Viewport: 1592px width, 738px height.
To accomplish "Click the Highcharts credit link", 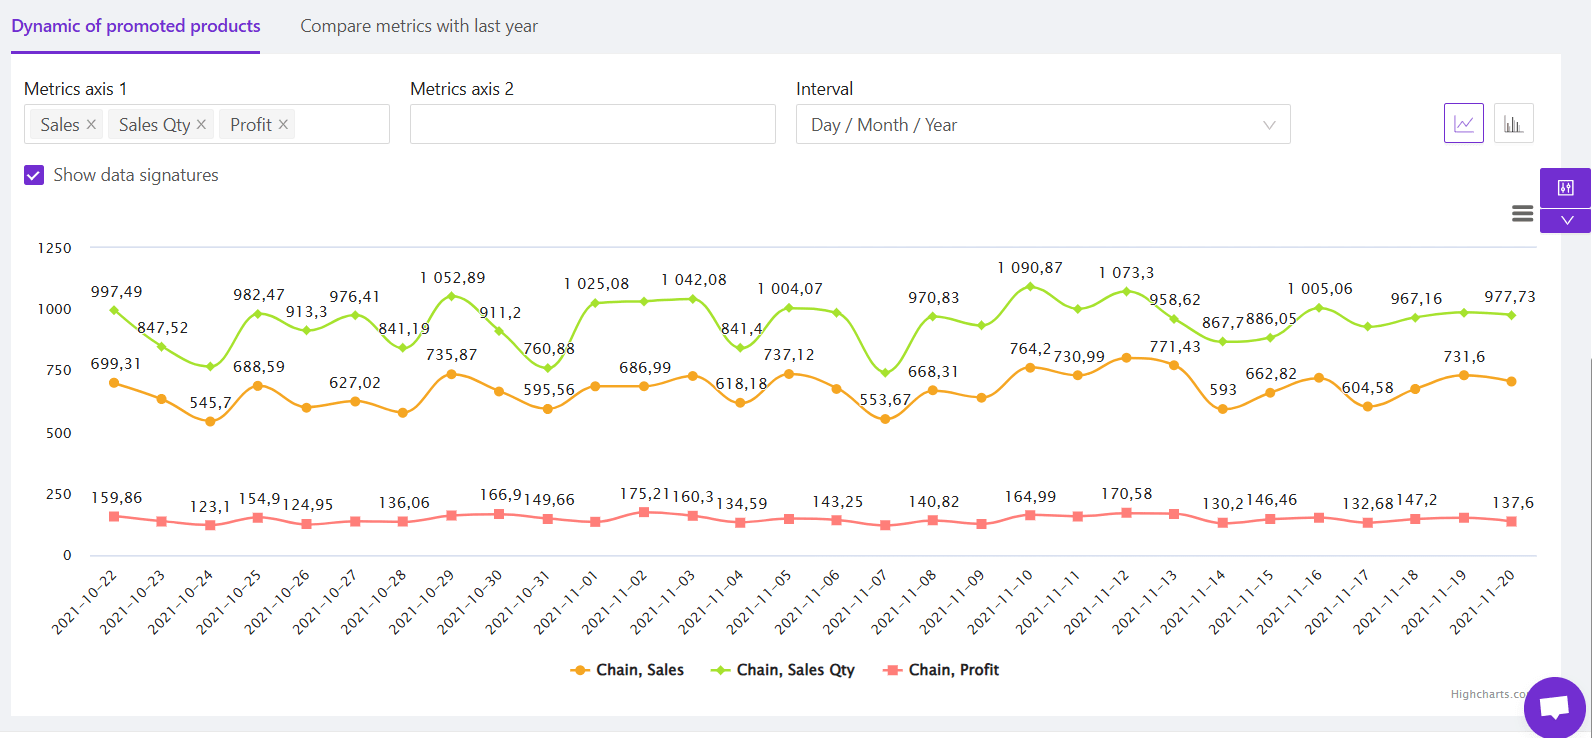I will point(1487,694).
